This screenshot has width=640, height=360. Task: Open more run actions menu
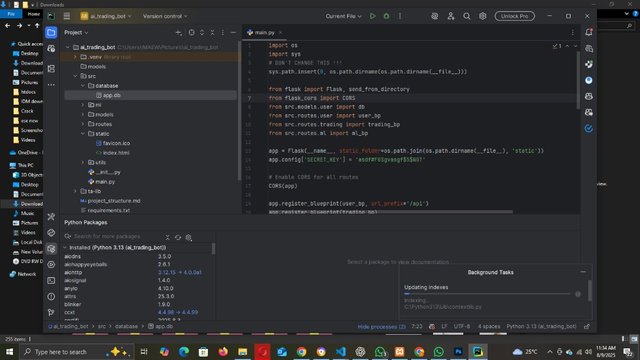coord(400,16)
